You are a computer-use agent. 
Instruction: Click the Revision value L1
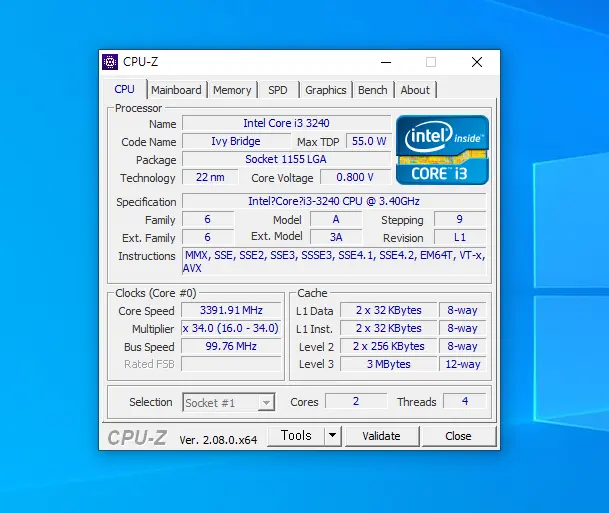(460, 237)
